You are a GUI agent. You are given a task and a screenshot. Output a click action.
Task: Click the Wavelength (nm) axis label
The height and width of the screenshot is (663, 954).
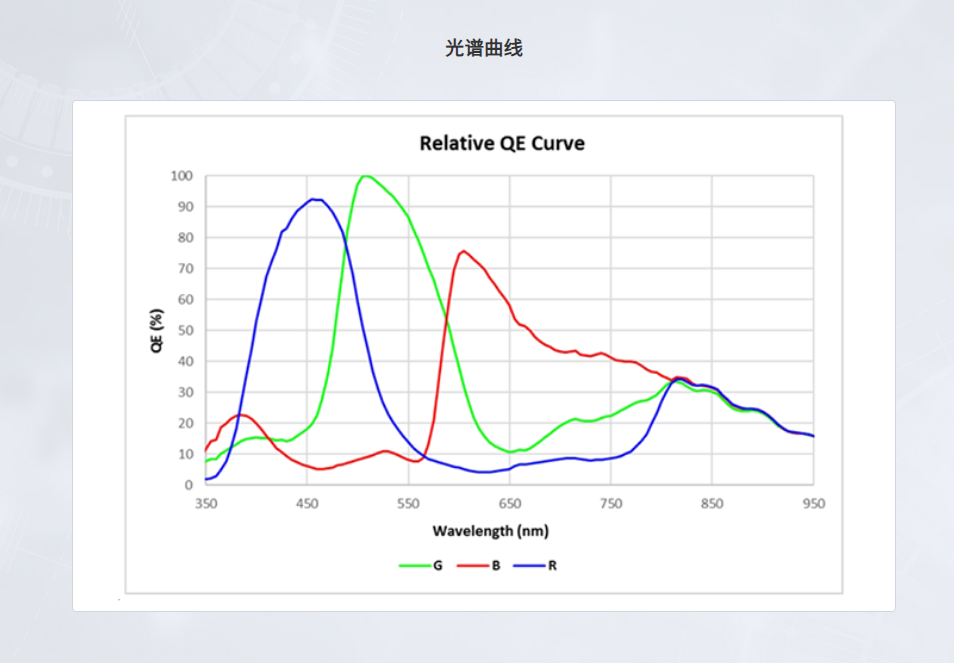(x=490, y=531)
